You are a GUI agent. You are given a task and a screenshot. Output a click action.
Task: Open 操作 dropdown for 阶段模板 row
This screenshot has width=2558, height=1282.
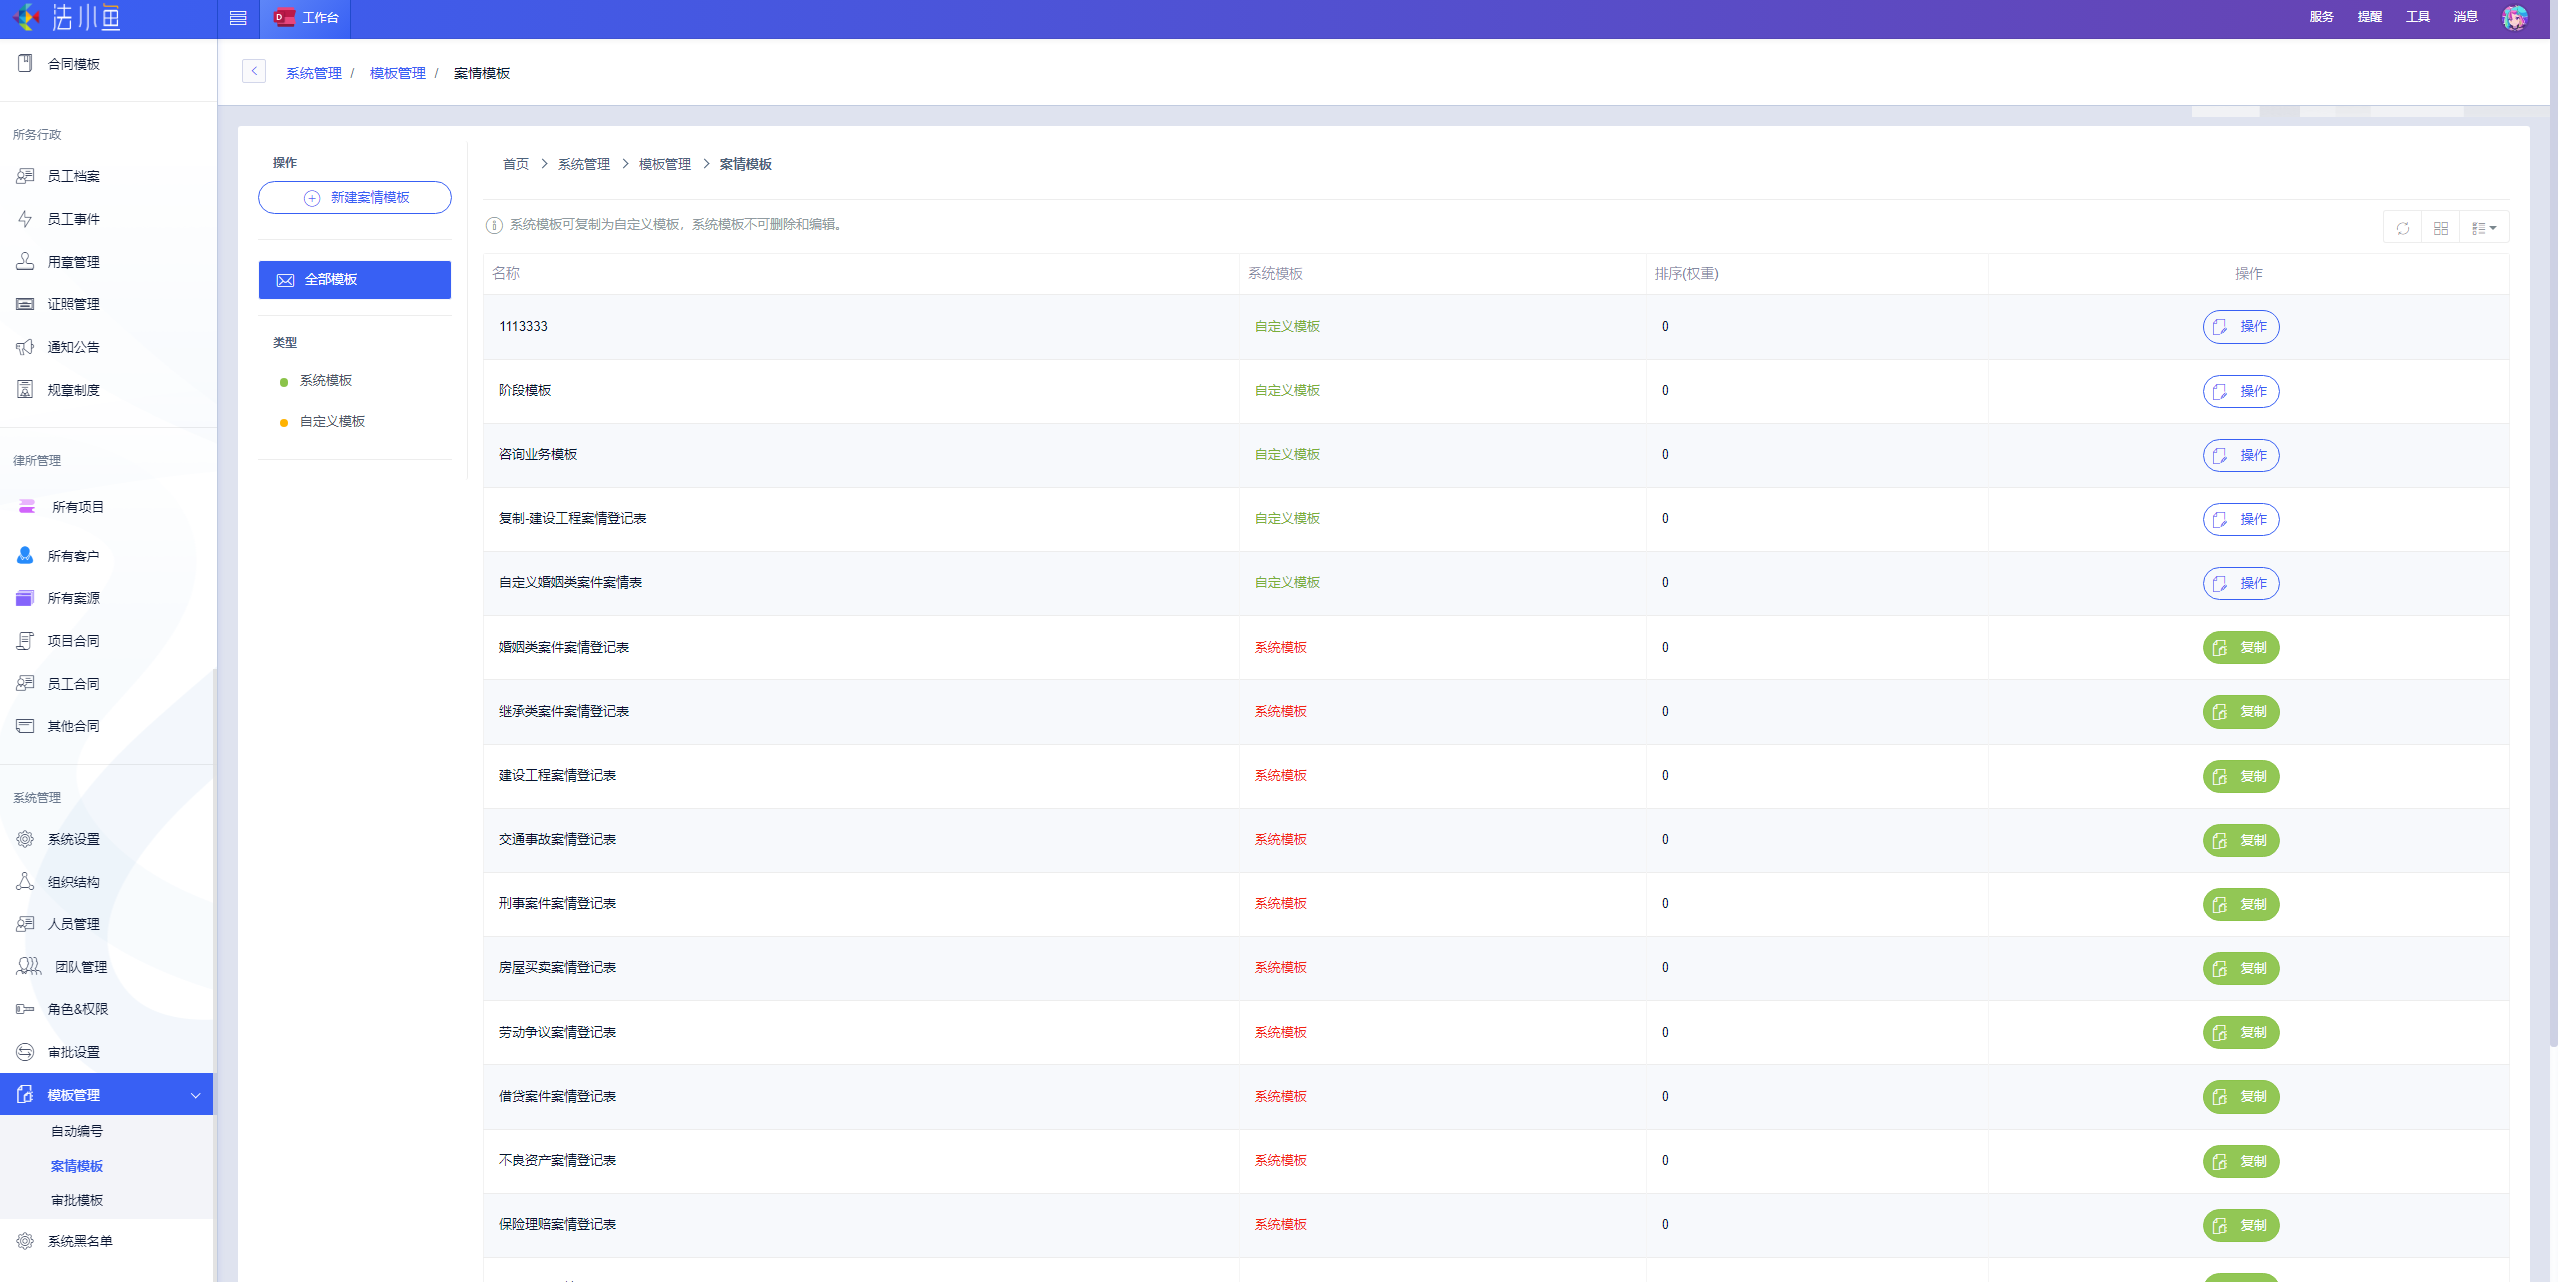pyautogui.click(x=2240, y=391)
